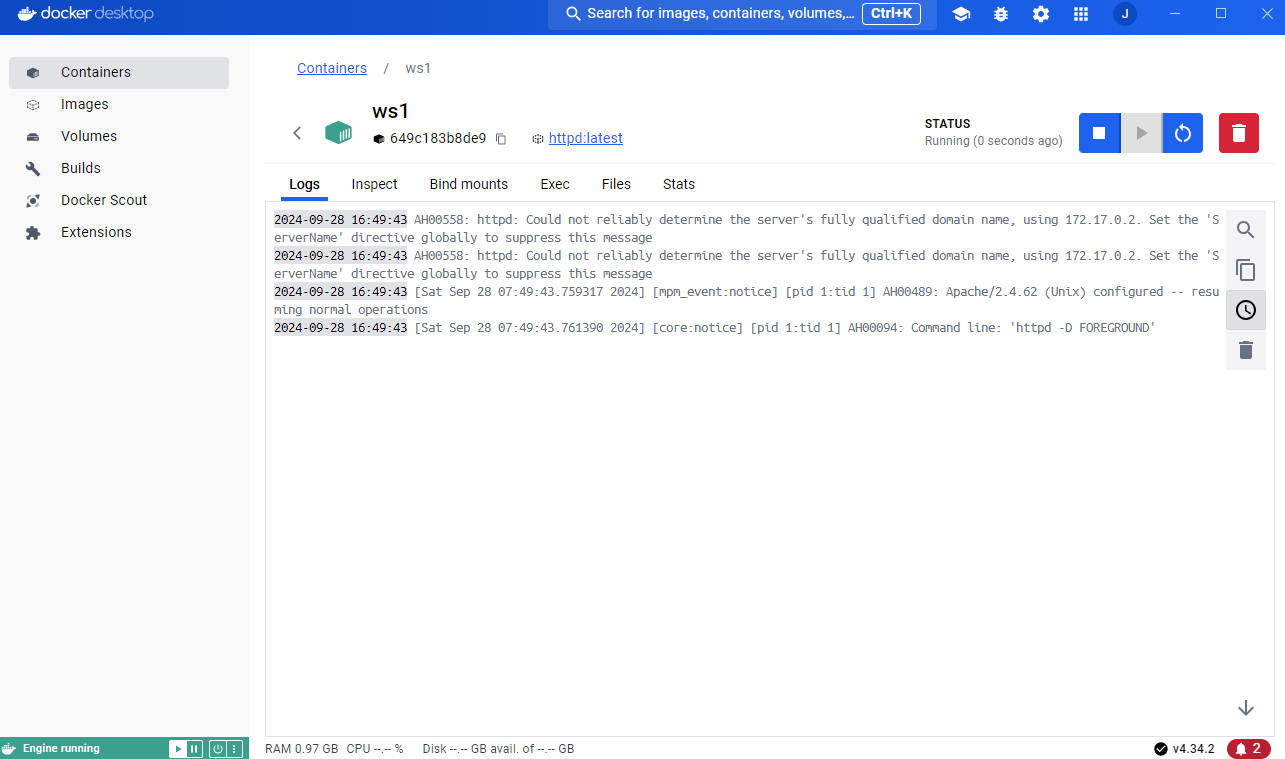1285x759 pixels.
Task: Click the greyed-out Start container button
Action: pyautogui.click(x=1141, y=133)
